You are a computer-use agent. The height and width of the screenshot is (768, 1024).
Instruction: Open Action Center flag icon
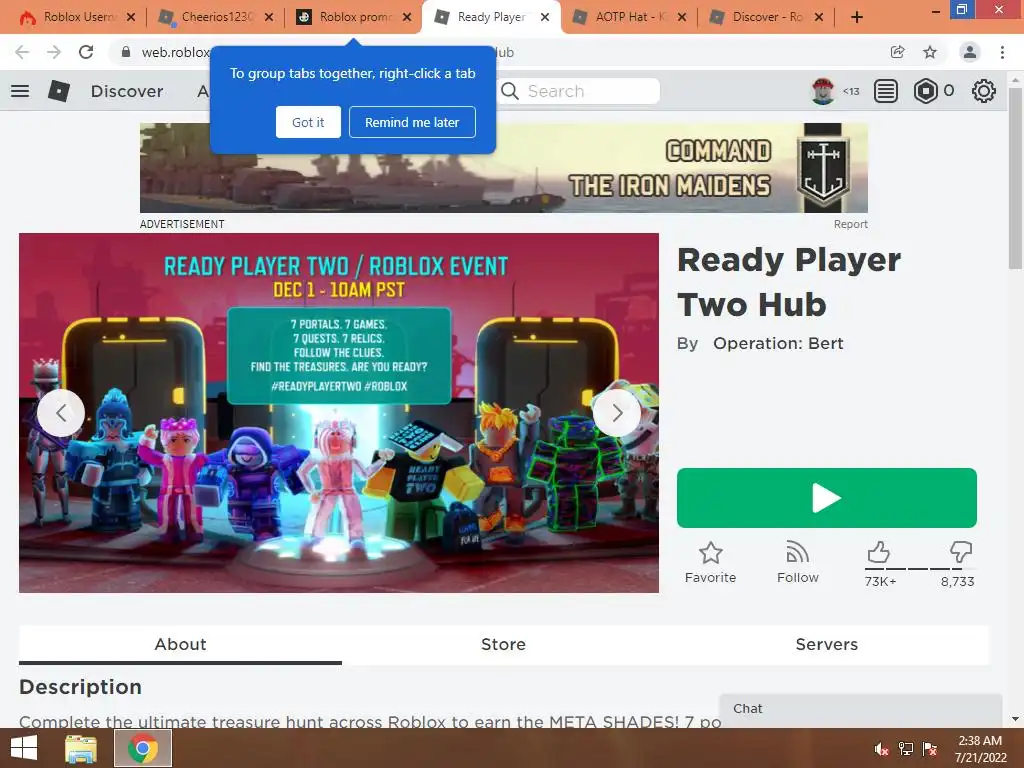coord(930,749)
